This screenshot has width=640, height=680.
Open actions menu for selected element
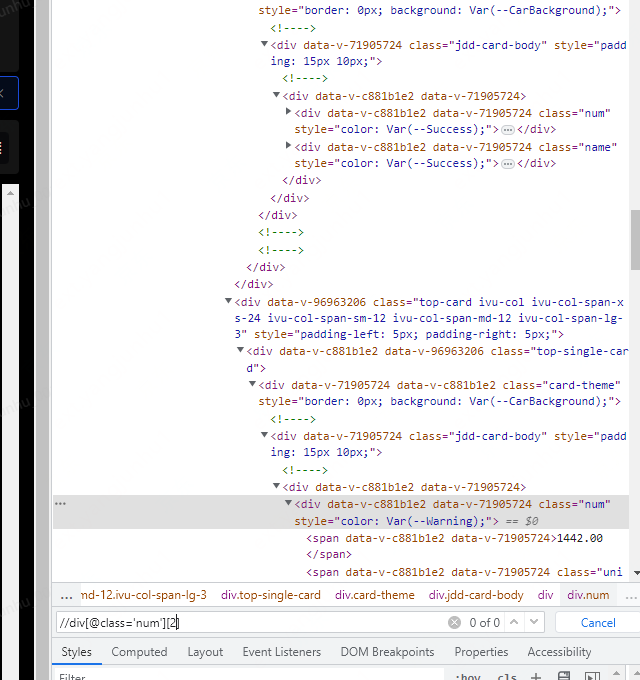(60, 504)
